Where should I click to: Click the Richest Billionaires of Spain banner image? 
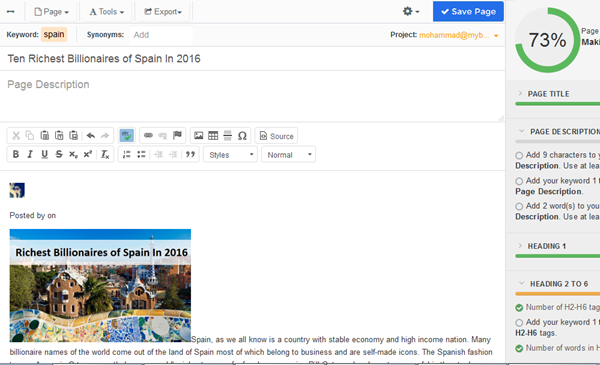pyautogui.click(x=100, y=285)
